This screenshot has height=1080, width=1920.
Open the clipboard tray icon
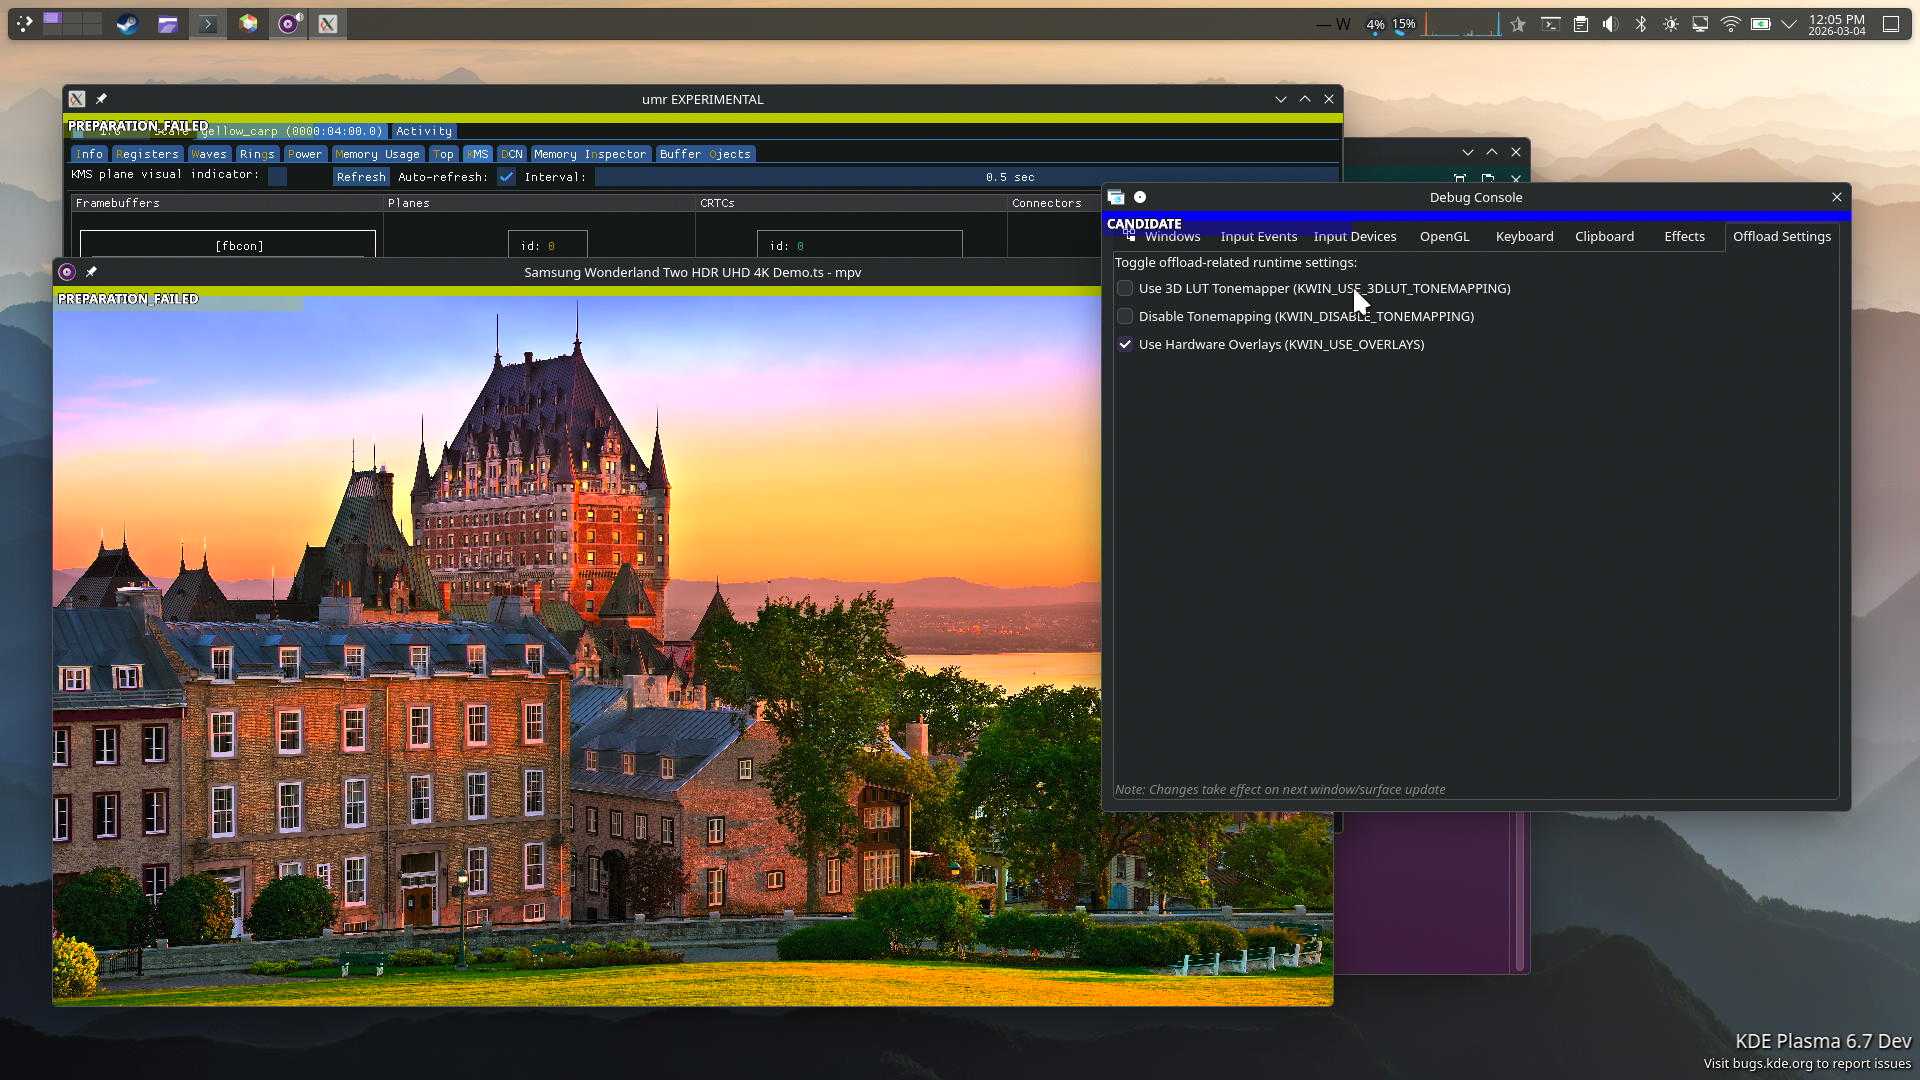1580,24
